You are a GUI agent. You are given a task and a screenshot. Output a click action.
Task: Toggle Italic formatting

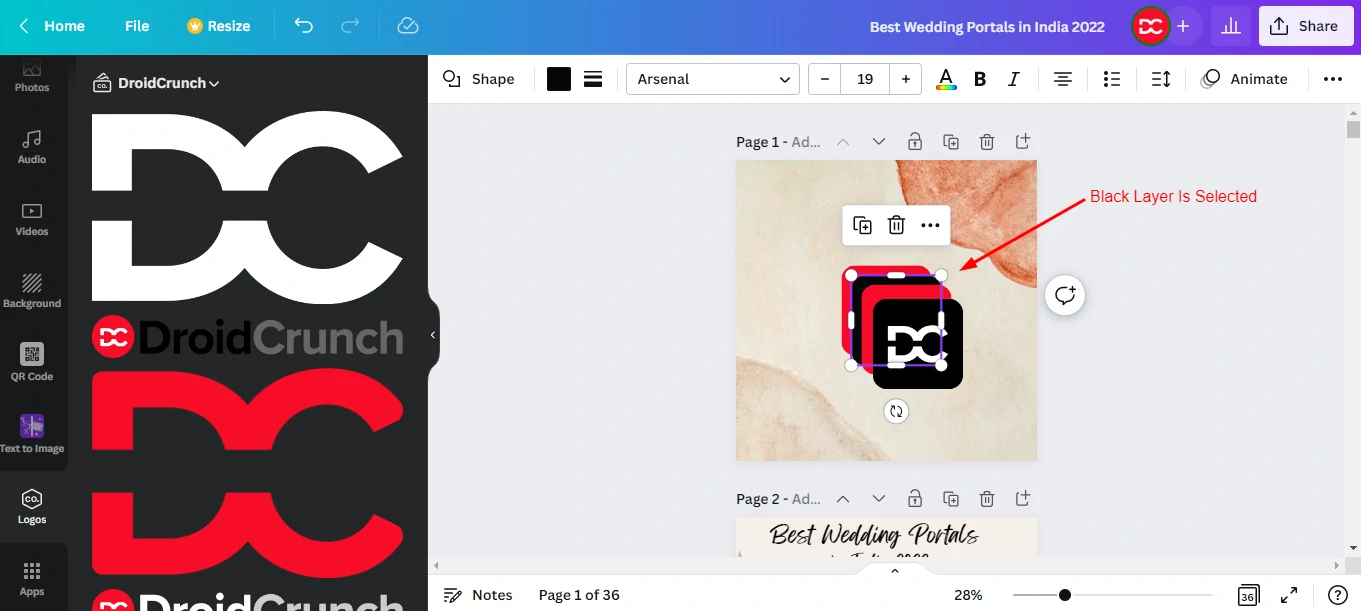coord(1013,79)
